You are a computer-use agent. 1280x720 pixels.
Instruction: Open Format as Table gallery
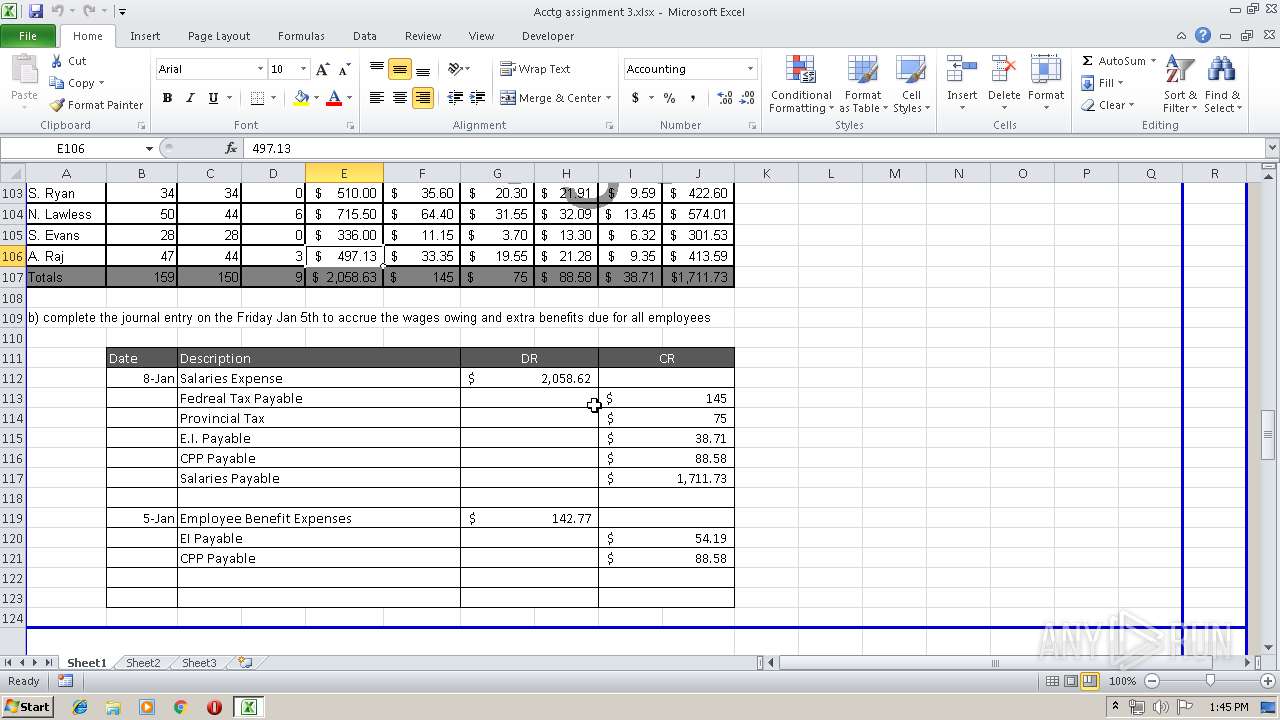[x=862, y=84]
